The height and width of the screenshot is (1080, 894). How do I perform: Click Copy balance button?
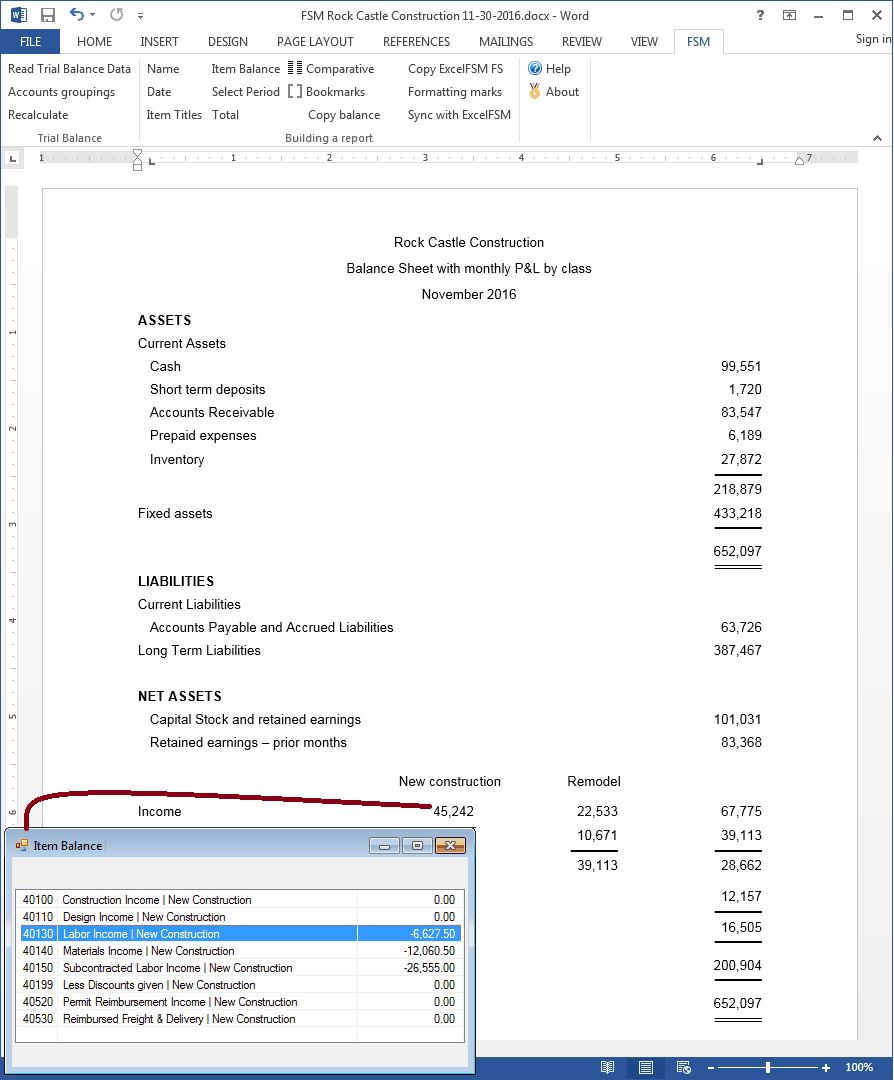tap(344, 115)
